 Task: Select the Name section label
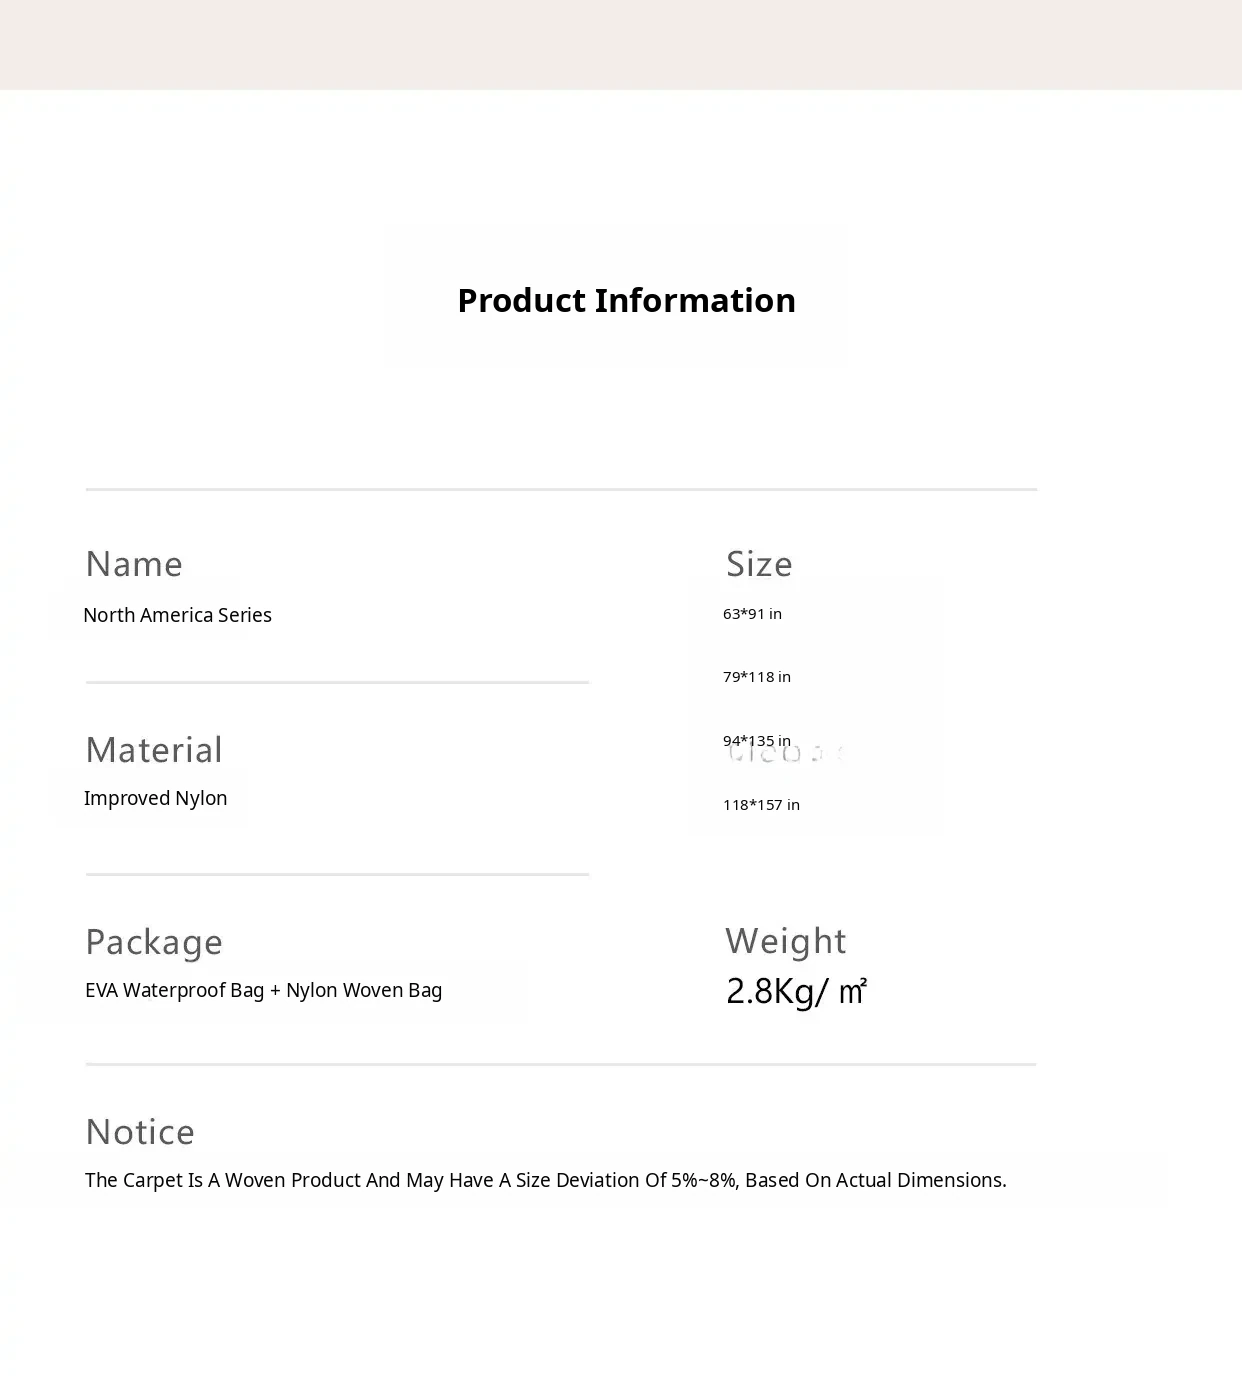coord(134,564)
